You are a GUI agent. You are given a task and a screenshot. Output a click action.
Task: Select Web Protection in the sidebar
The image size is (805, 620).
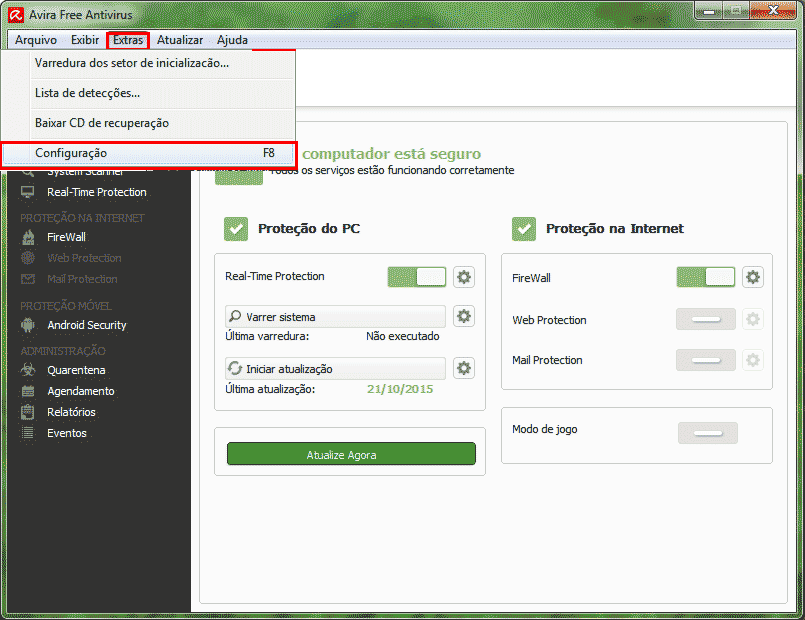point(84,258)
